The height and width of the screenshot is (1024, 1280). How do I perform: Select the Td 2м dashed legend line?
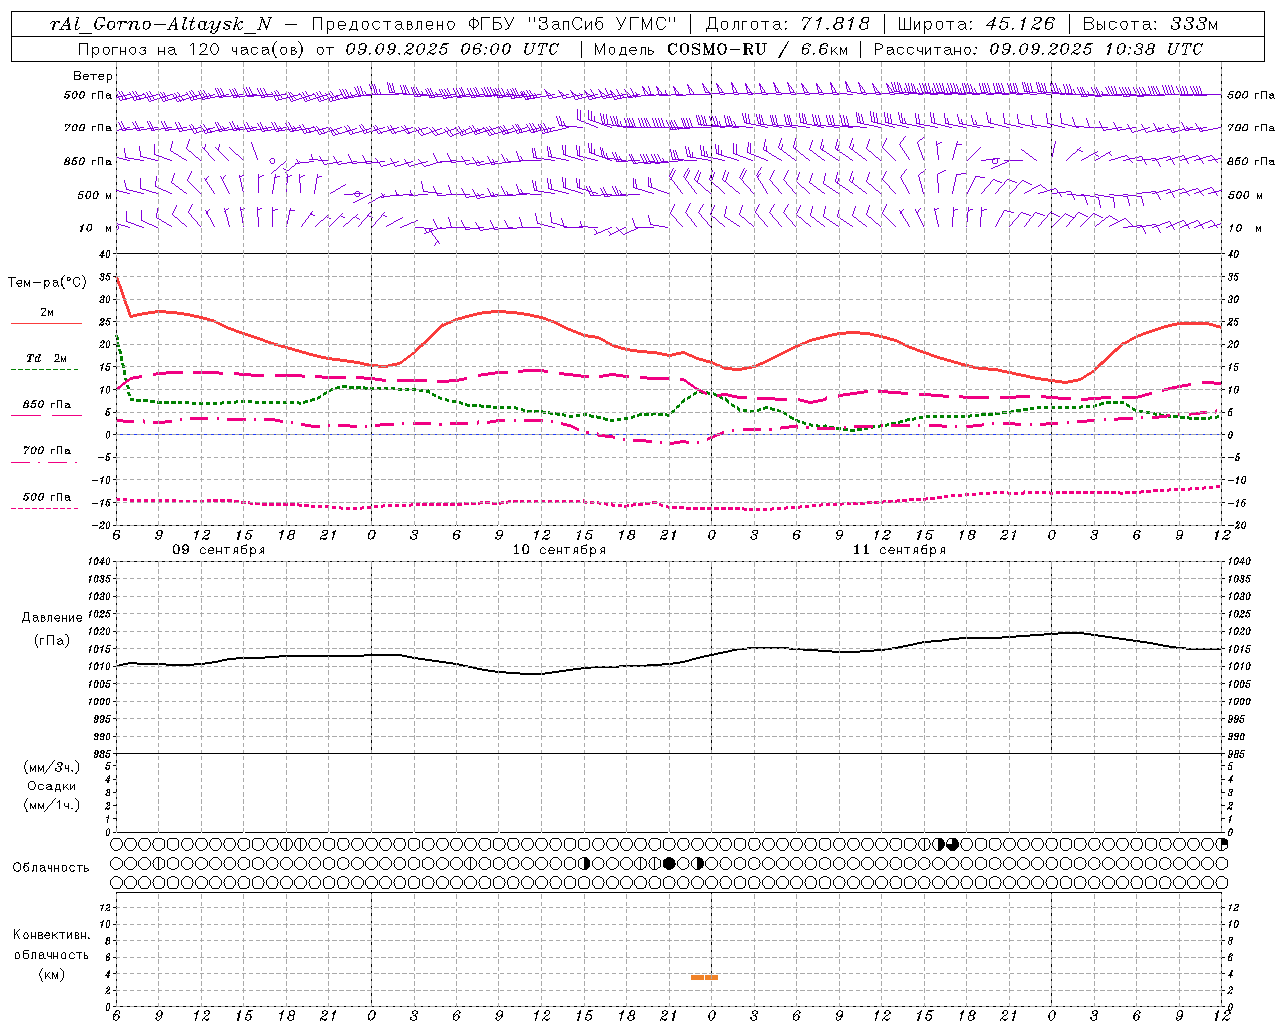pos(45,370)
